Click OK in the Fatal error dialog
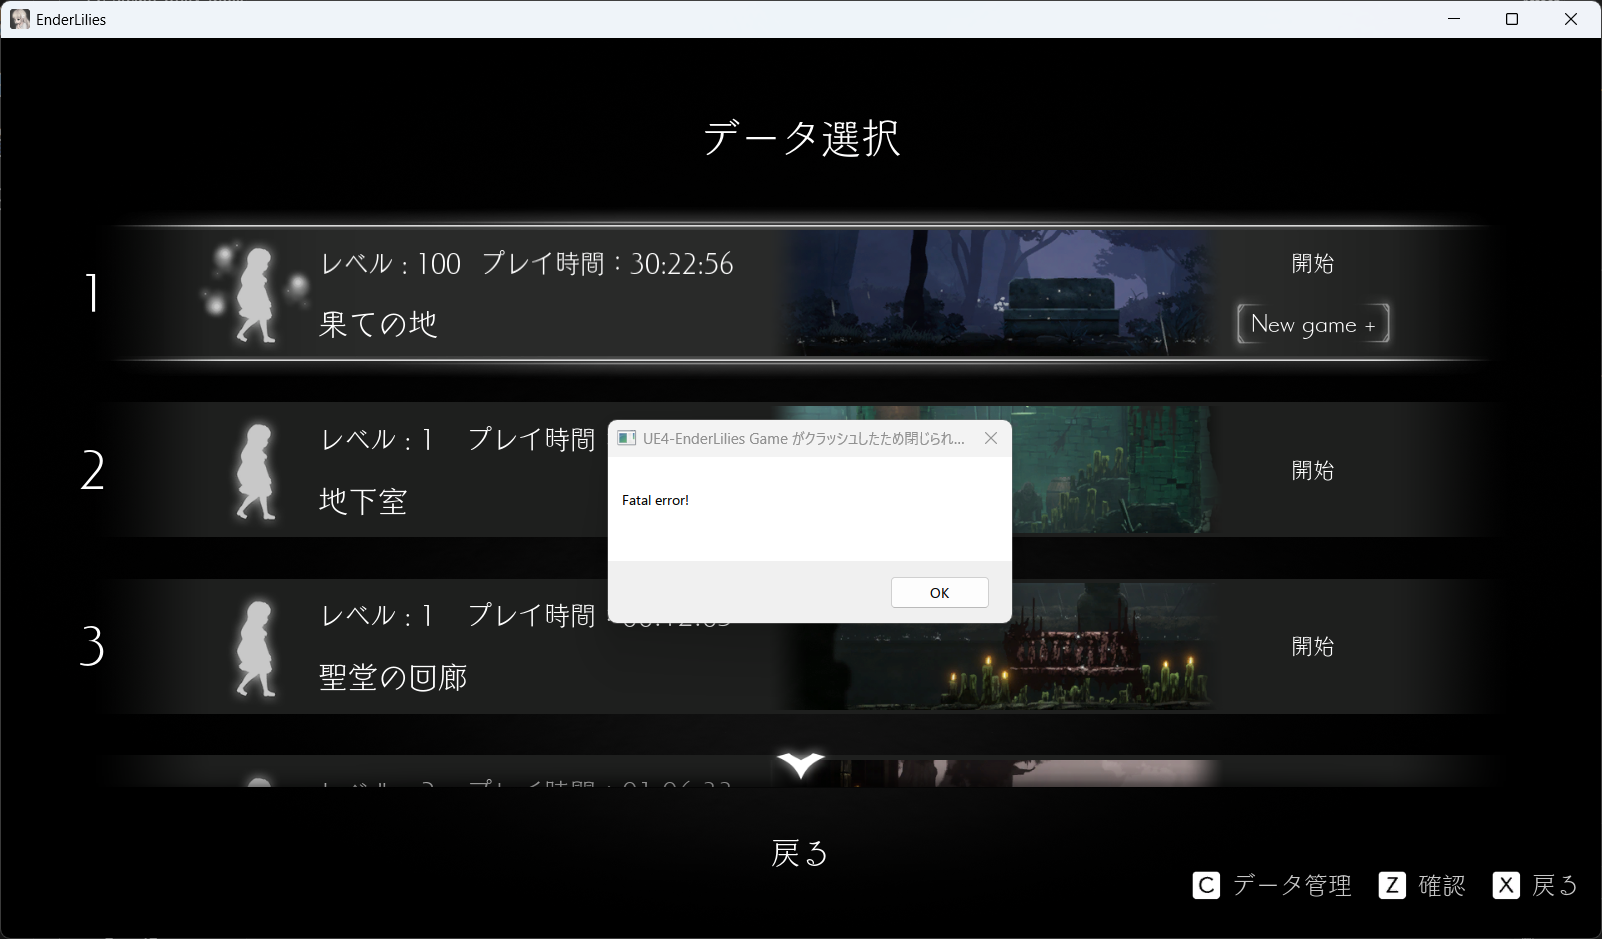Screen dimensions: 1602x939 (939, 593)
